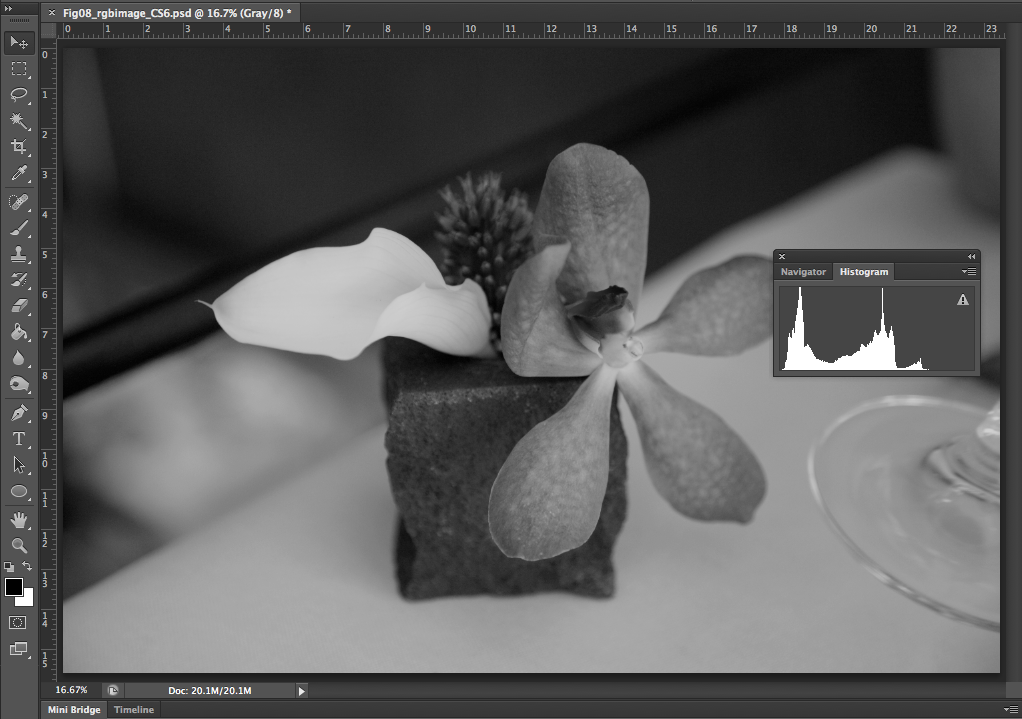This screenshot has height=719, width=1022.
Task: Open the status bar document info arrow
Action: 302,690
